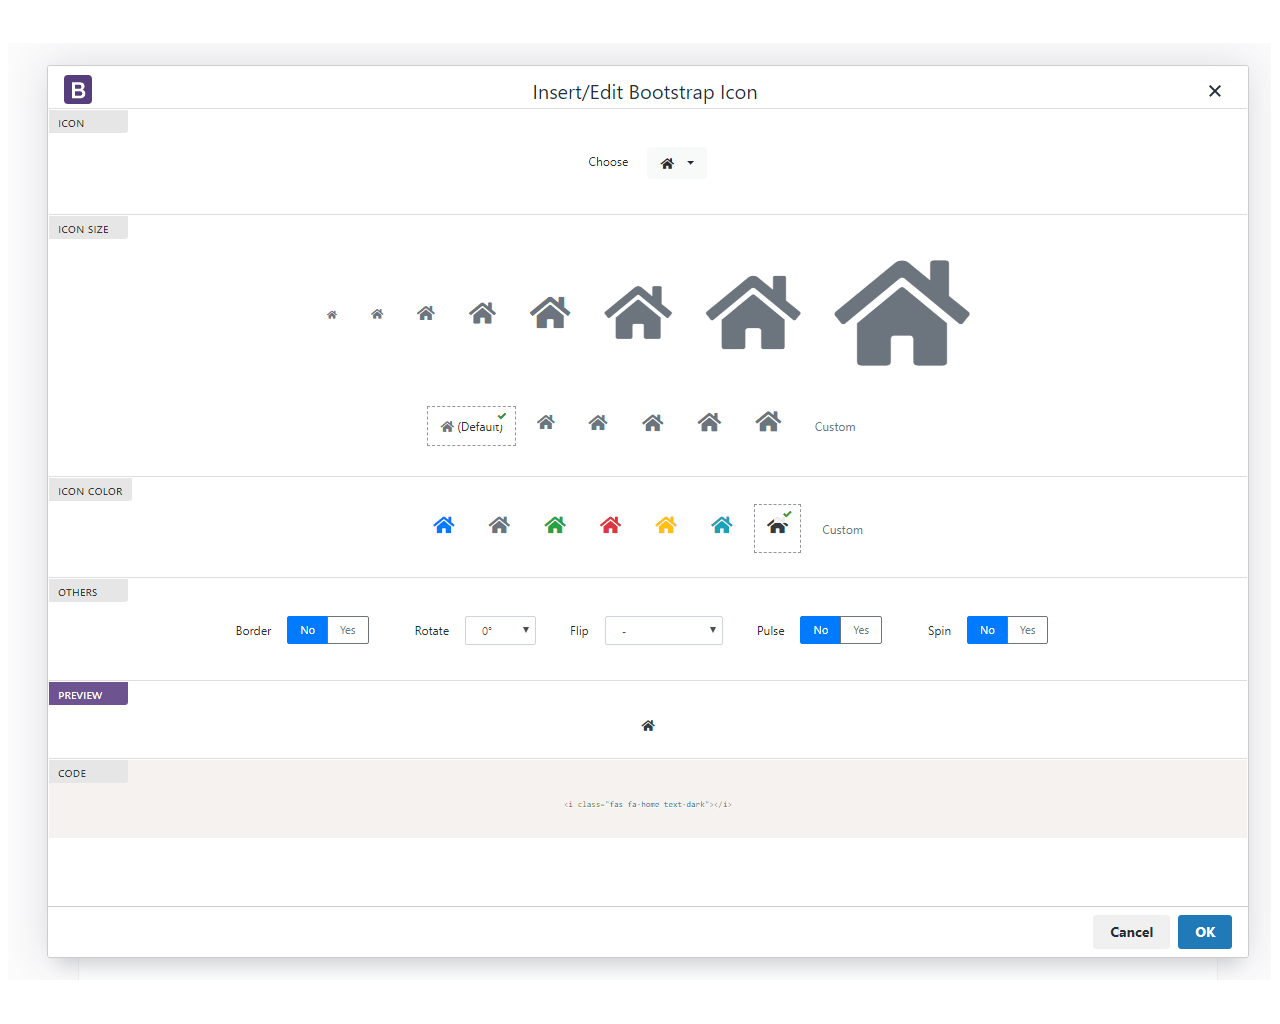
Task: Click the CODE section label
Action: coord(88,772)
